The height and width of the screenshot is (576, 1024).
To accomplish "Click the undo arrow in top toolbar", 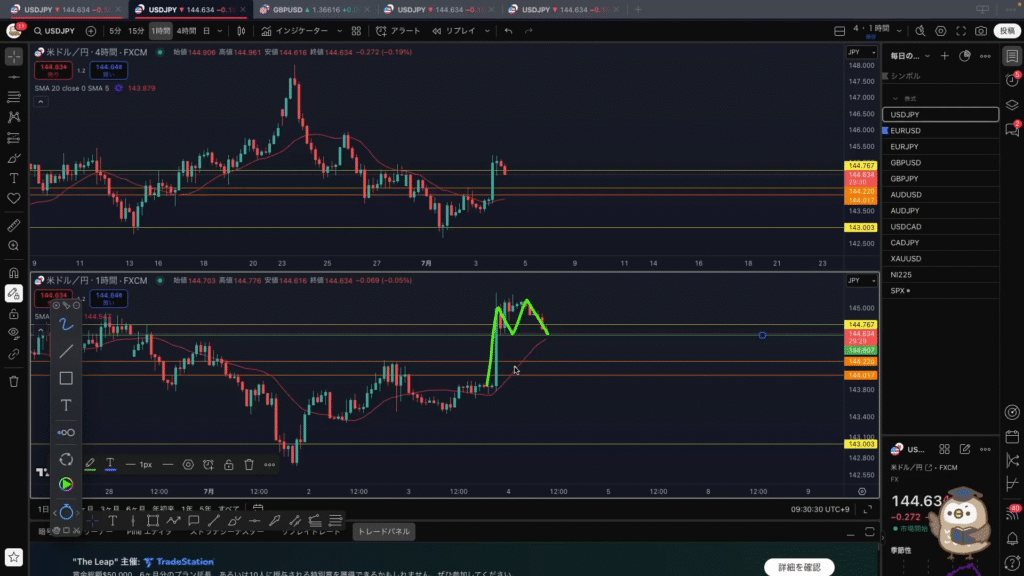I will [x=508, y=31].
